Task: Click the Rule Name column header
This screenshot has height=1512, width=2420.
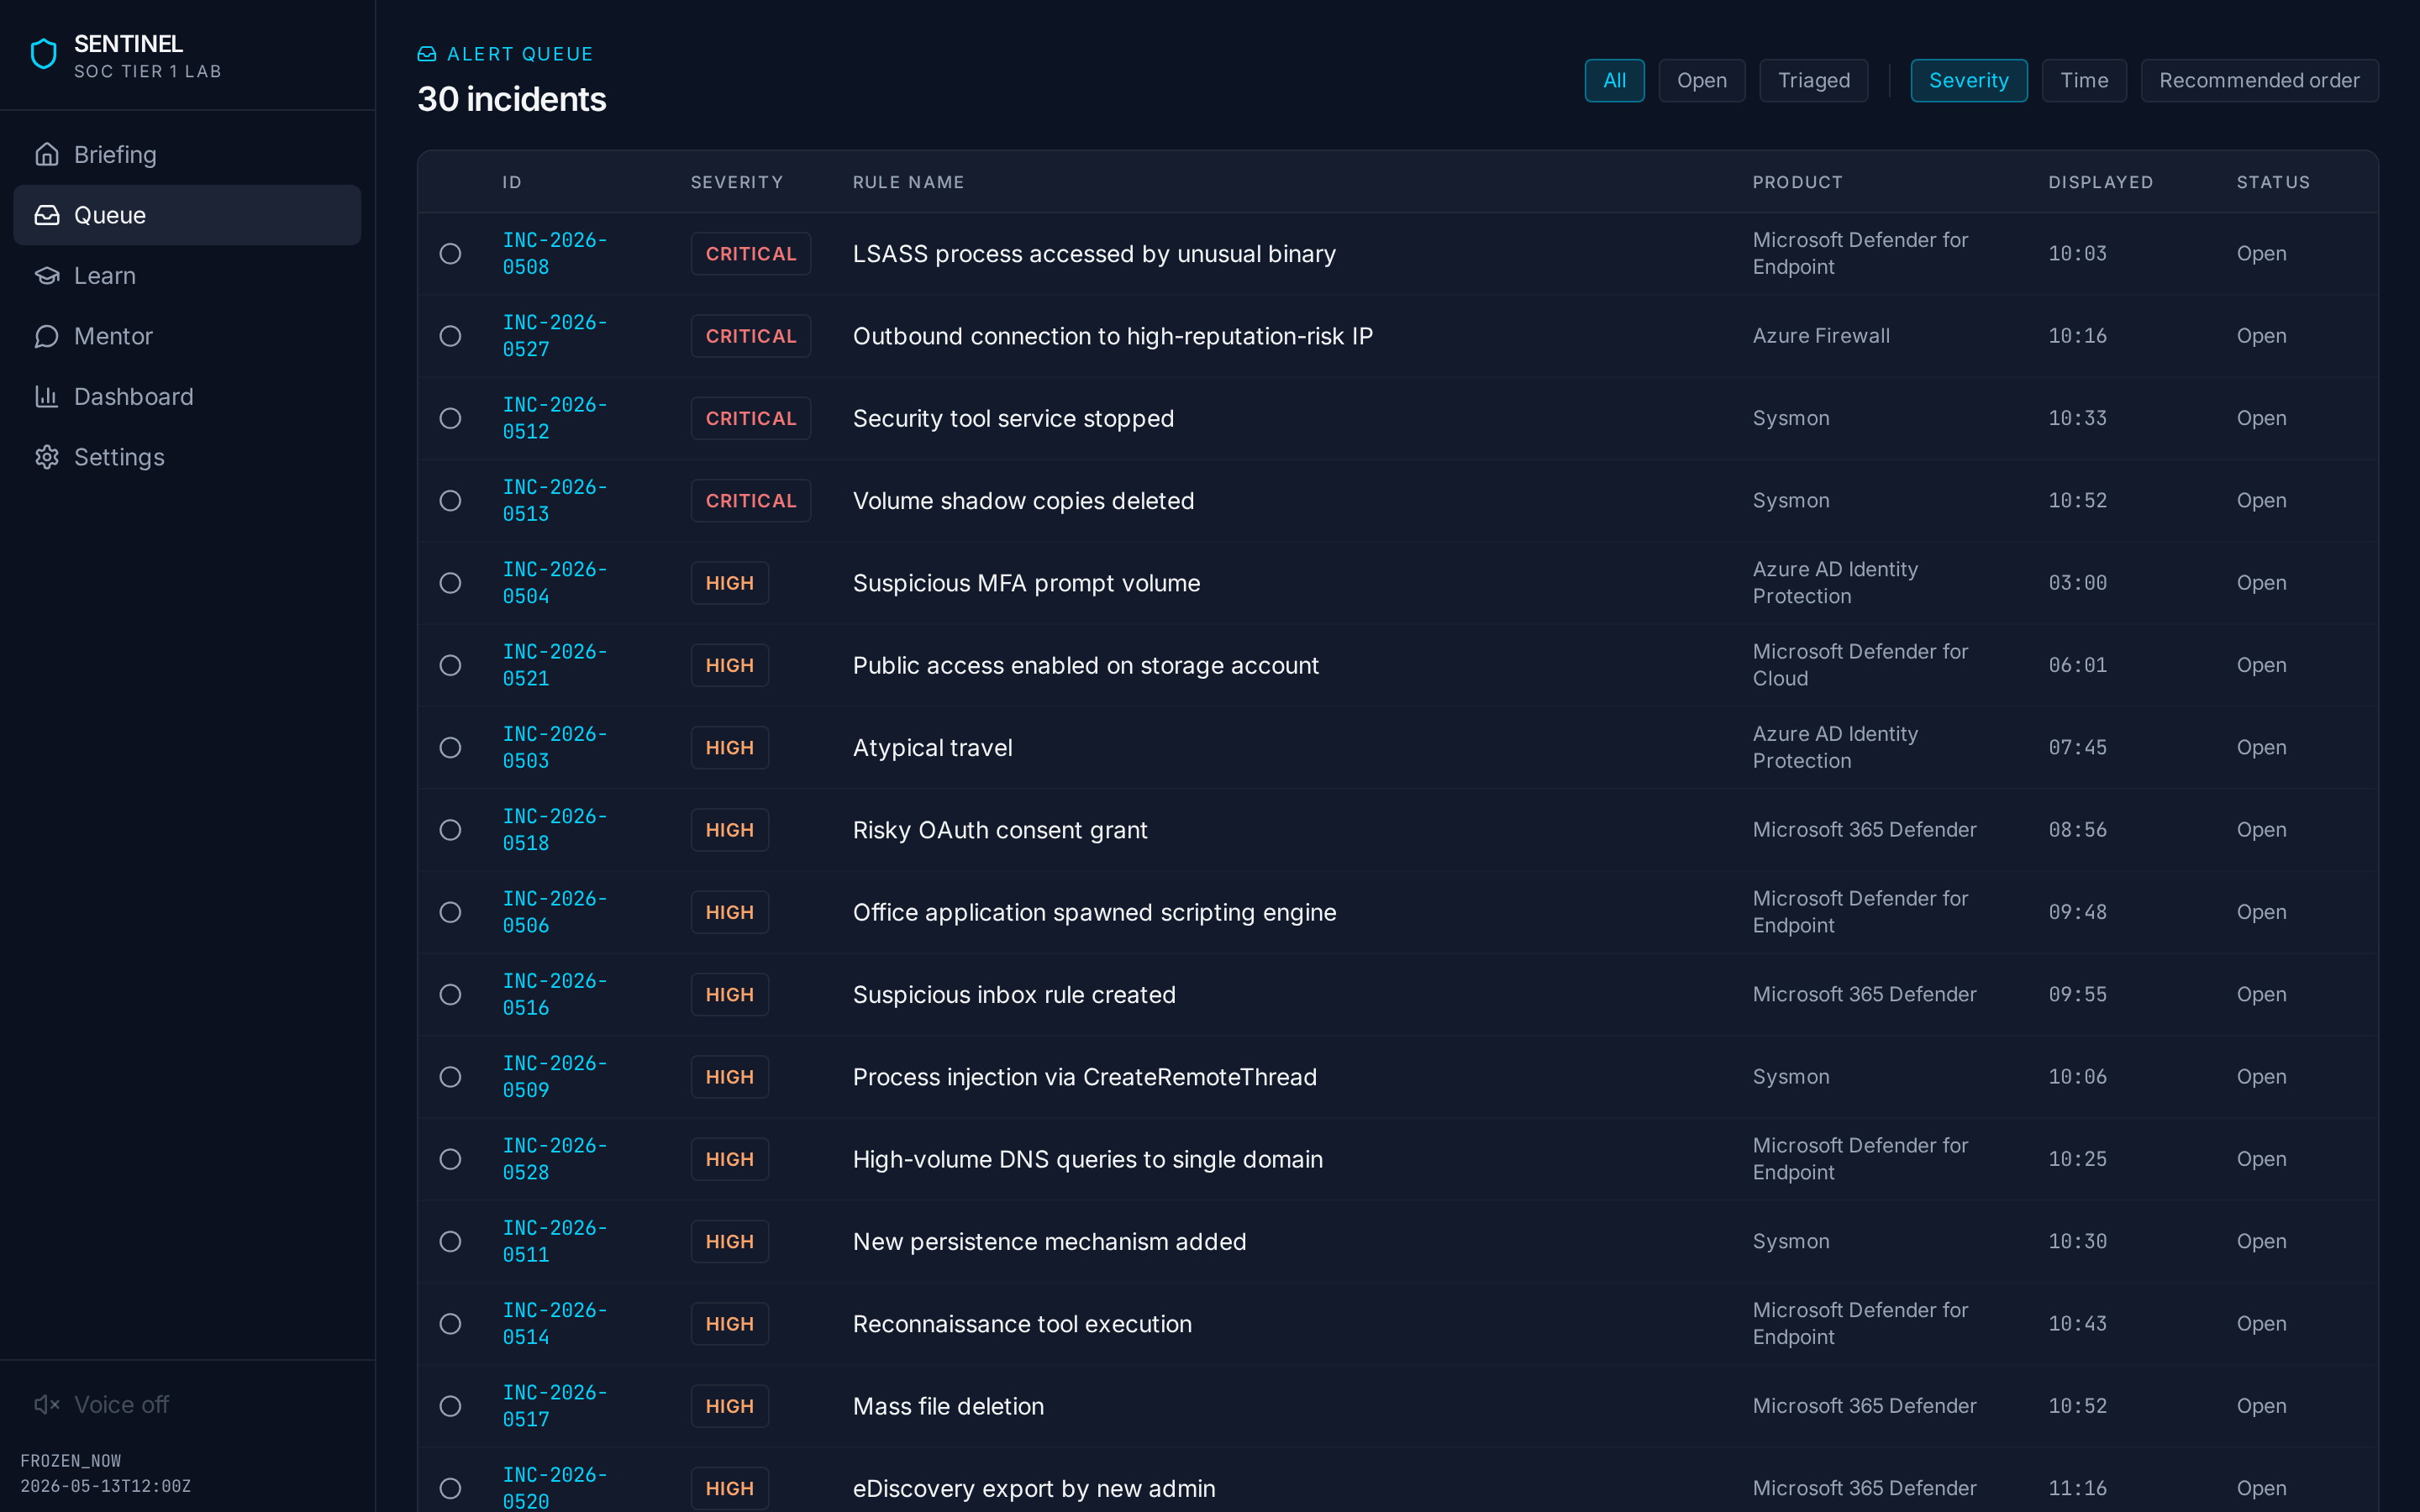Action: pyautogui.click(x=908, y=182)
